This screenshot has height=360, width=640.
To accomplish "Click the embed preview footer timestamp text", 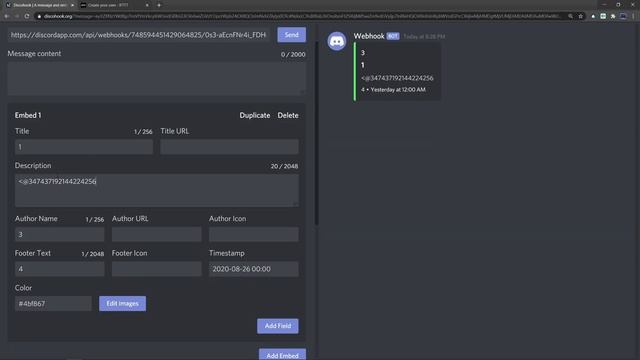I will (x=398, y=89).
